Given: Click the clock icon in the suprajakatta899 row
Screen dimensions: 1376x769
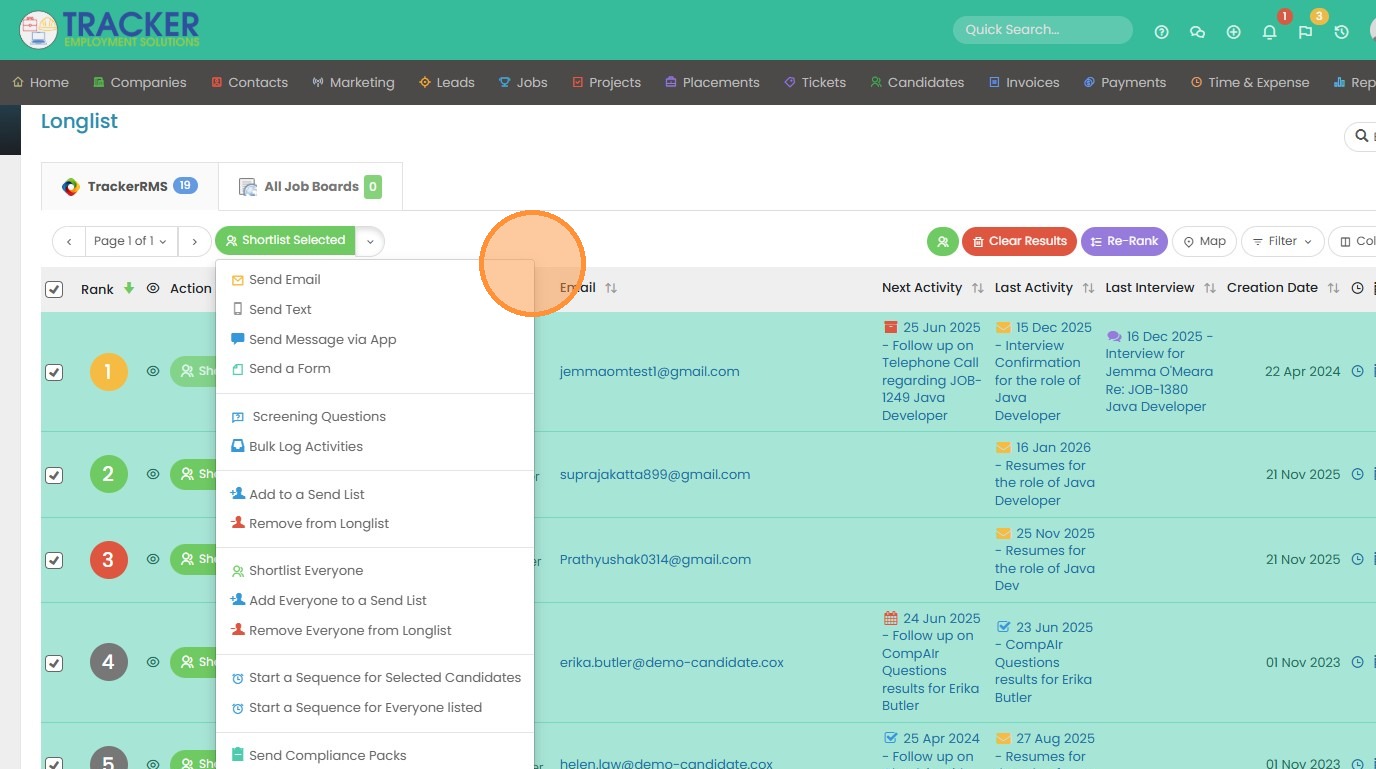Looking at the screenshot, I should 1358,475.
